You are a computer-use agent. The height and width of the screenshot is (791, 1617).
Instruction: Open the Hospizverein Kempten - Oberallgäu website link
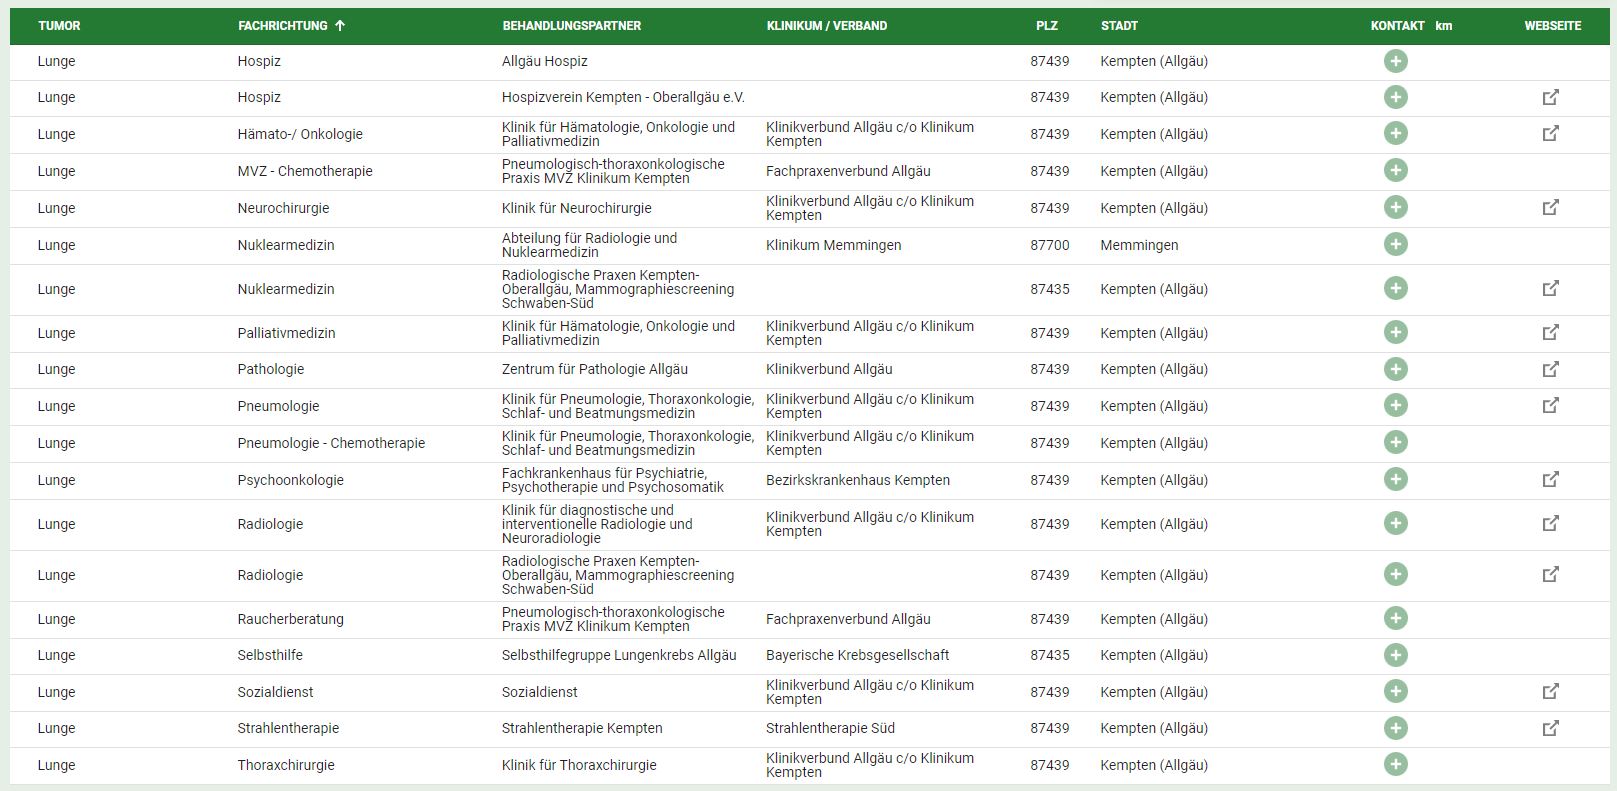click(x=1550, y=97)
